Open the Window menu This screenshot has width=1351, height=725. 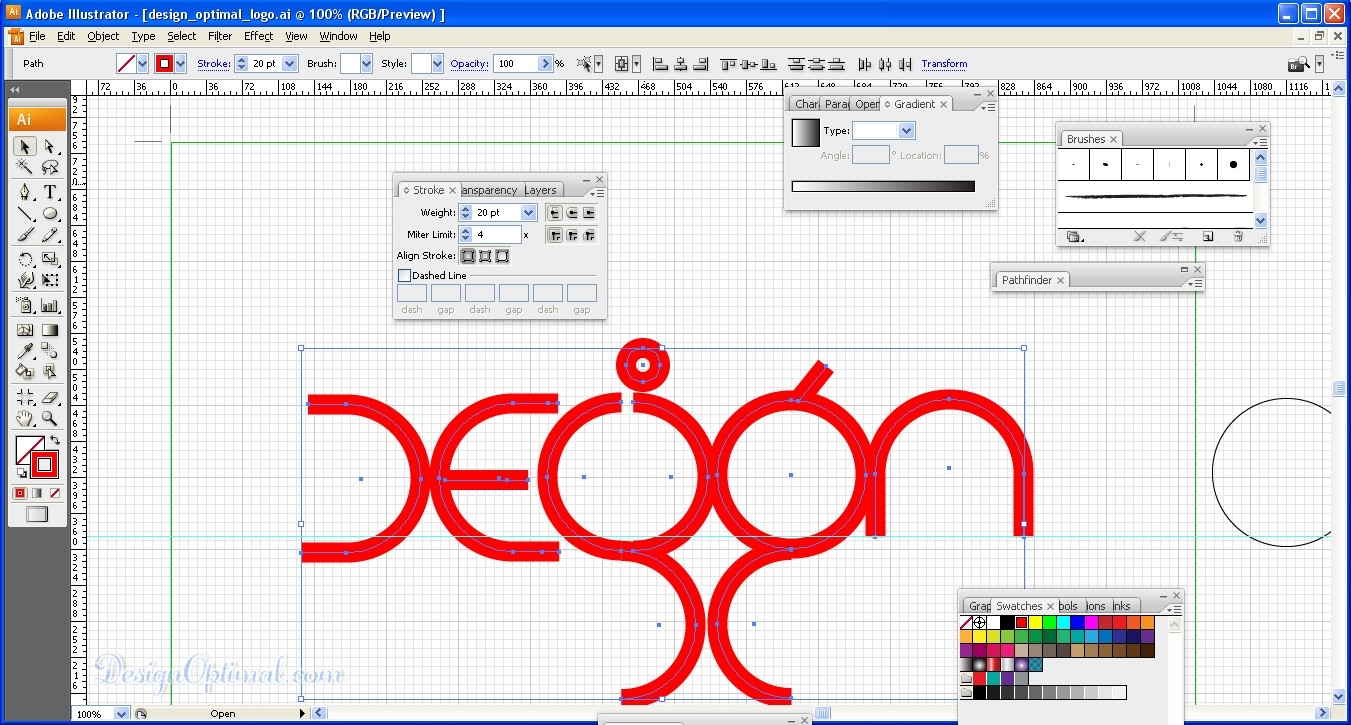pyautogui.click(x=338, y=36)
